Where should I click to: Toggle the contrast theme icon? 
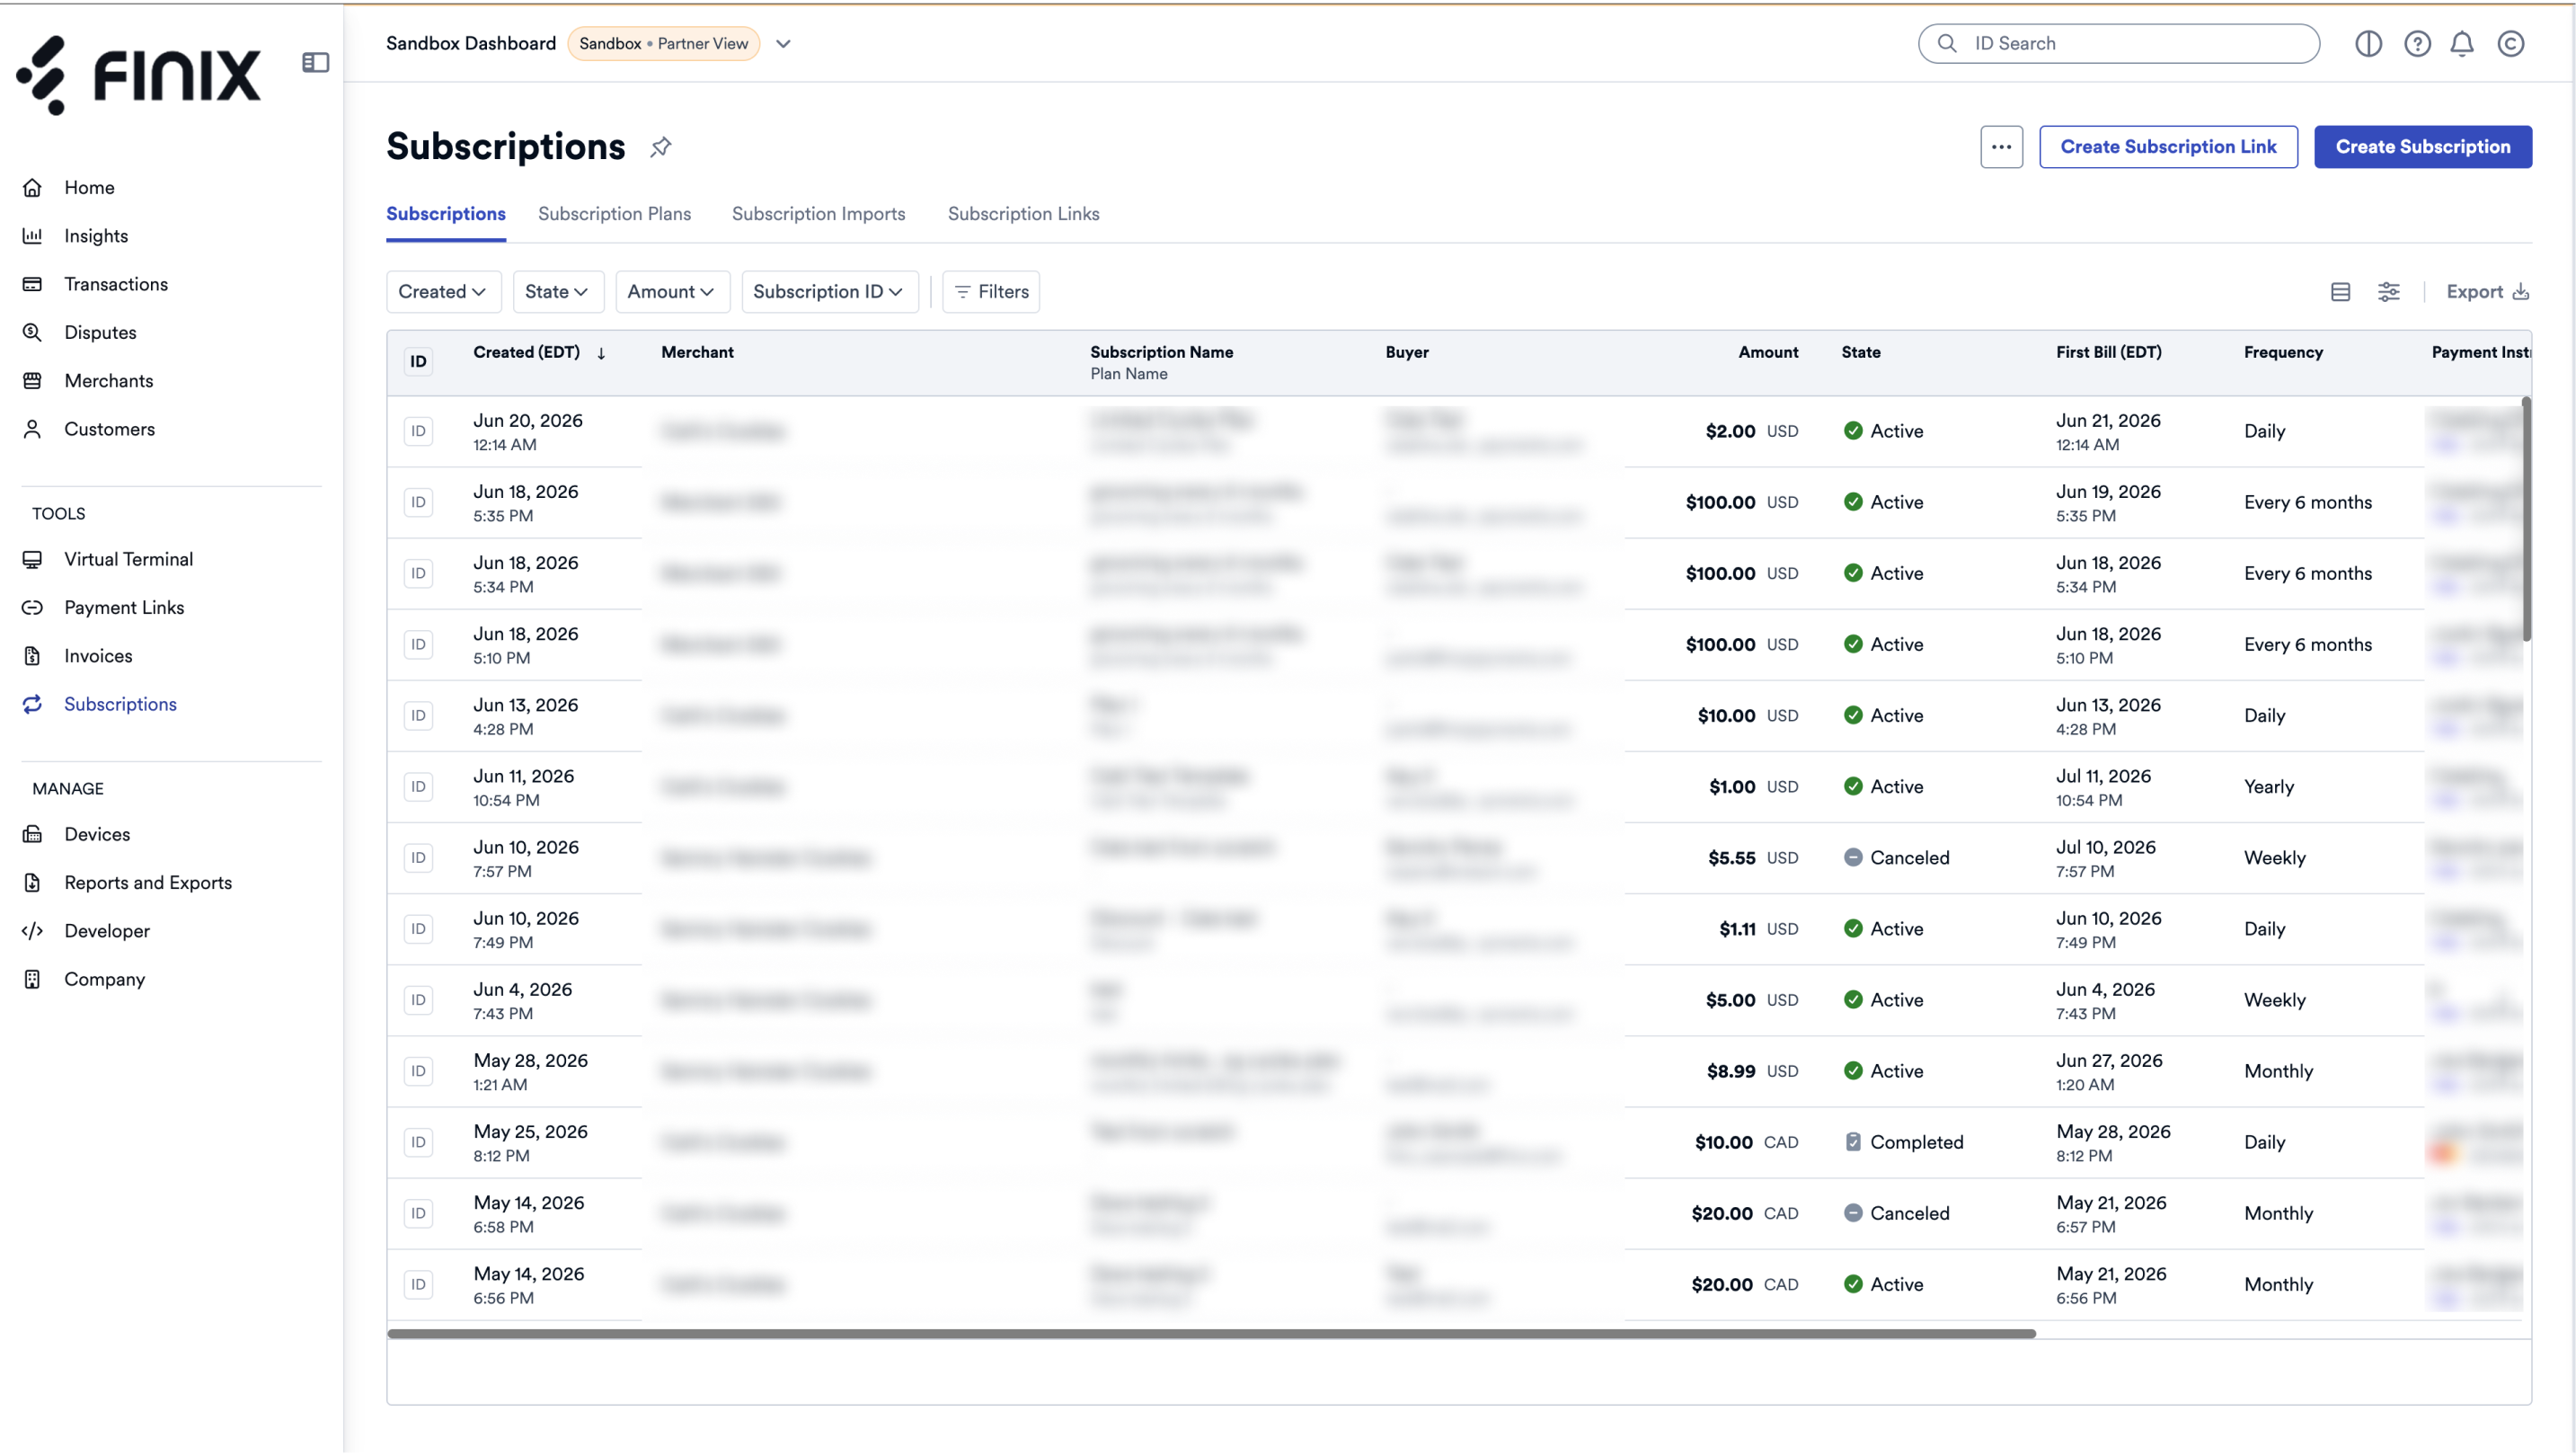pos(2368,43)
